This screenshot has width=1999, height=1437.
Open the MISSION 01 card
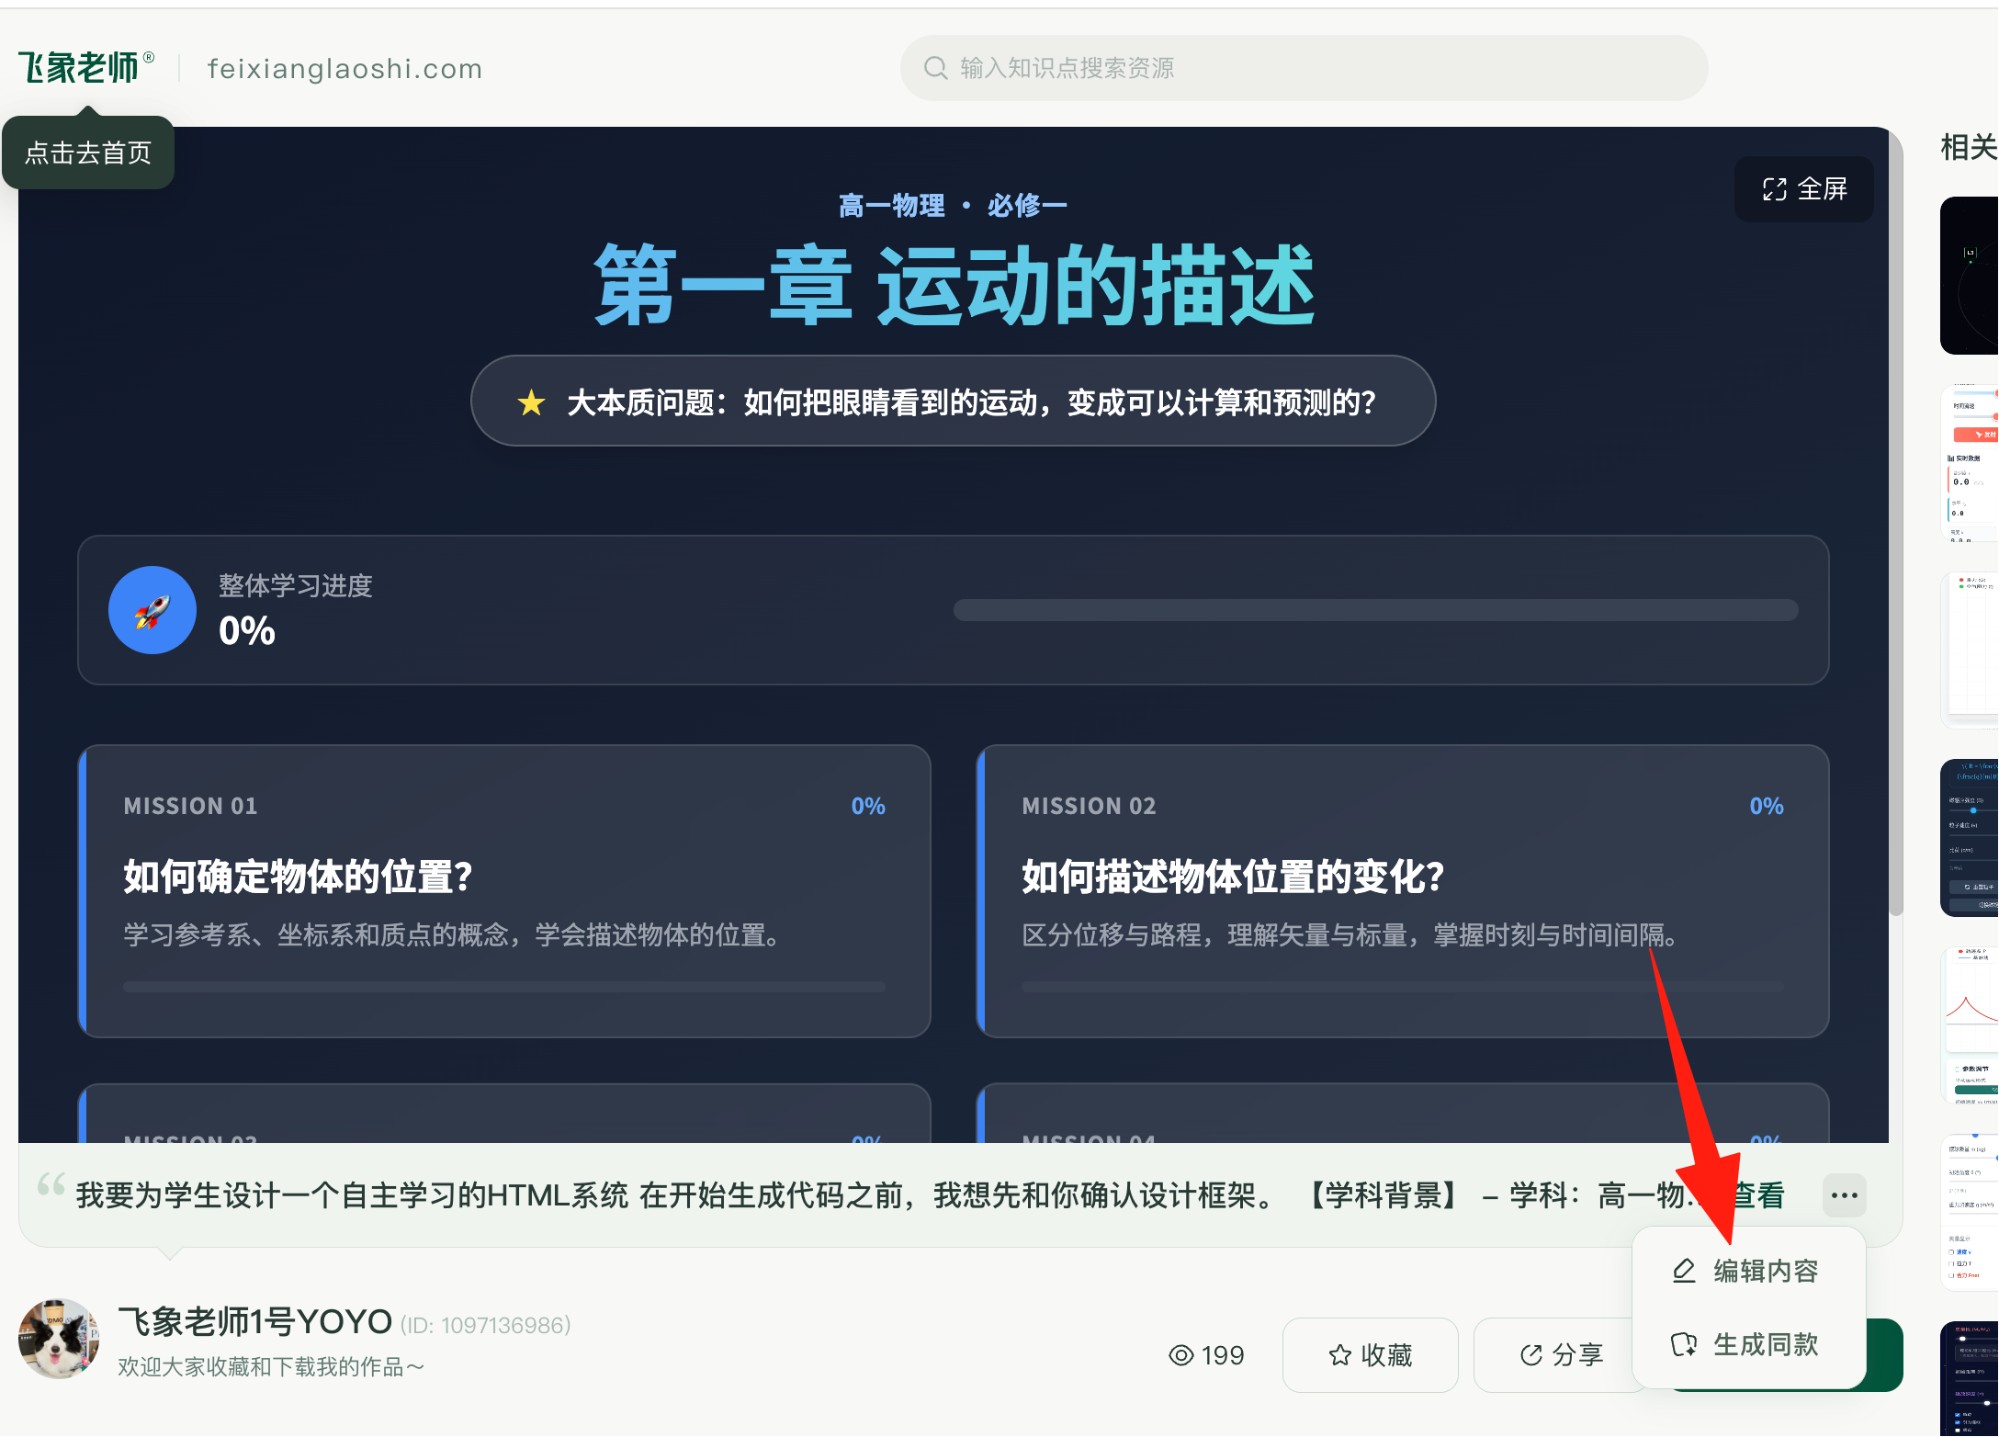coord(505,891)
